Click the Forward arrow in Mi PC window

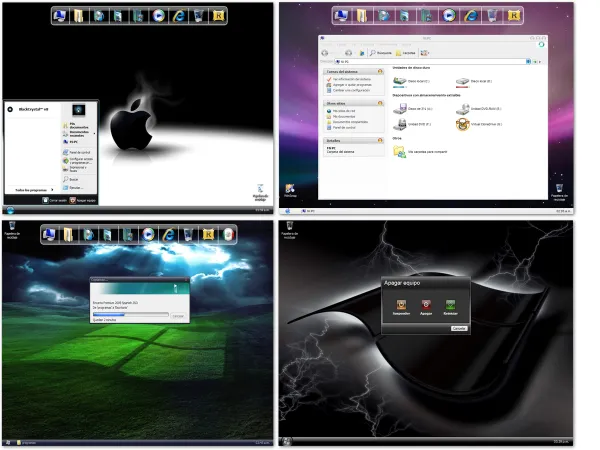pos(348,53)
